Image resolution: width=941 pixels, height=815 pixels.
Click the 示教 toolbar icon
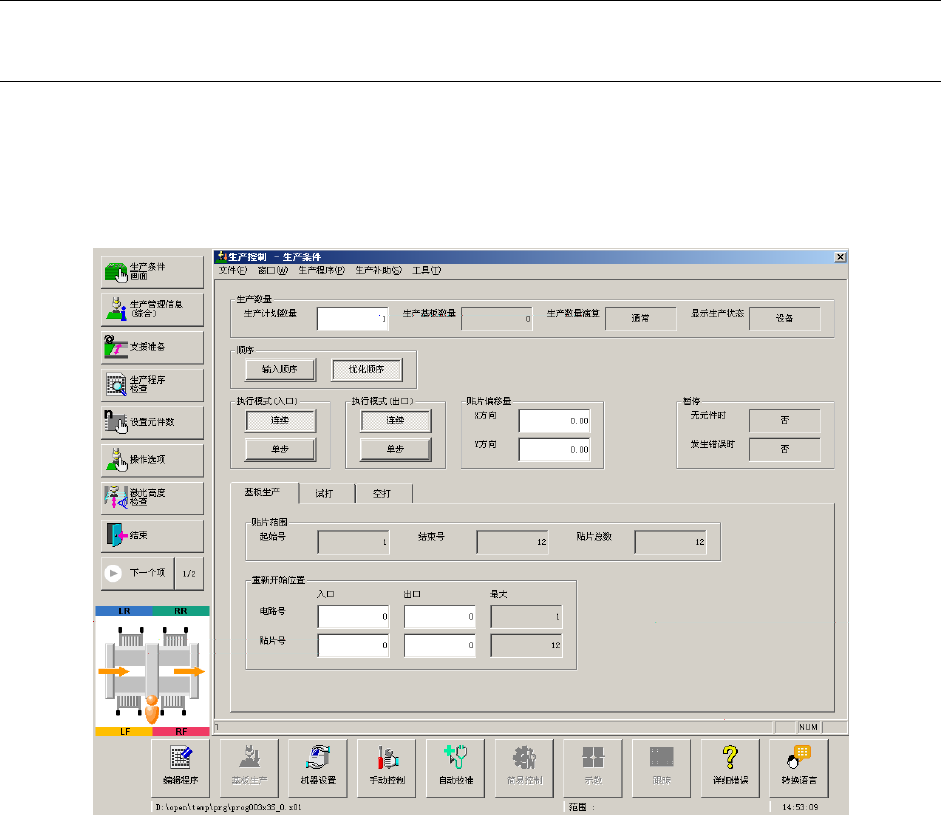pyautogui.click(x=593, y=768)
